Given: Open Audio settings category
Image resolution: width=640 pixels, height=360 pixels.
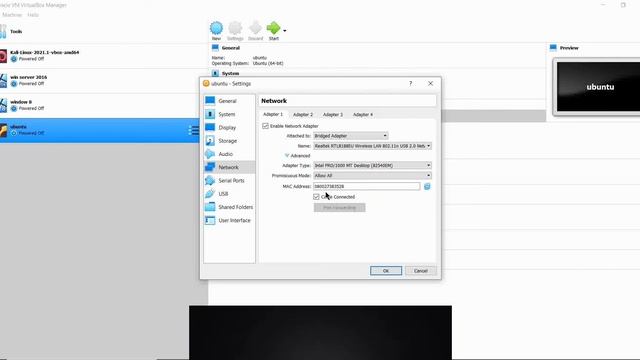Looking at the screenshot, I should point(229,154).
